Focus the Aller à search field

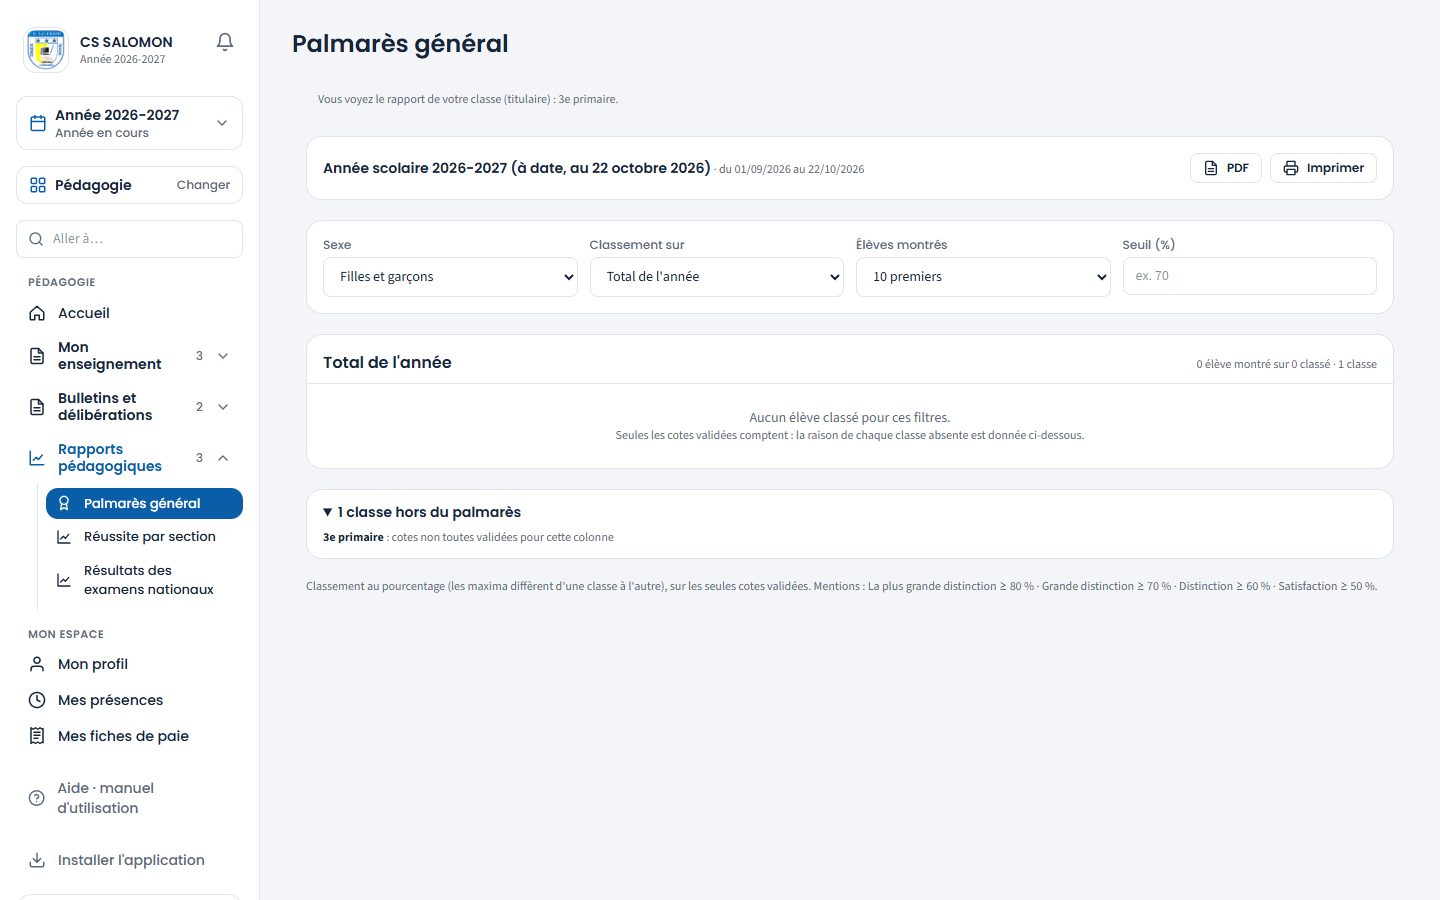(129, 239)
